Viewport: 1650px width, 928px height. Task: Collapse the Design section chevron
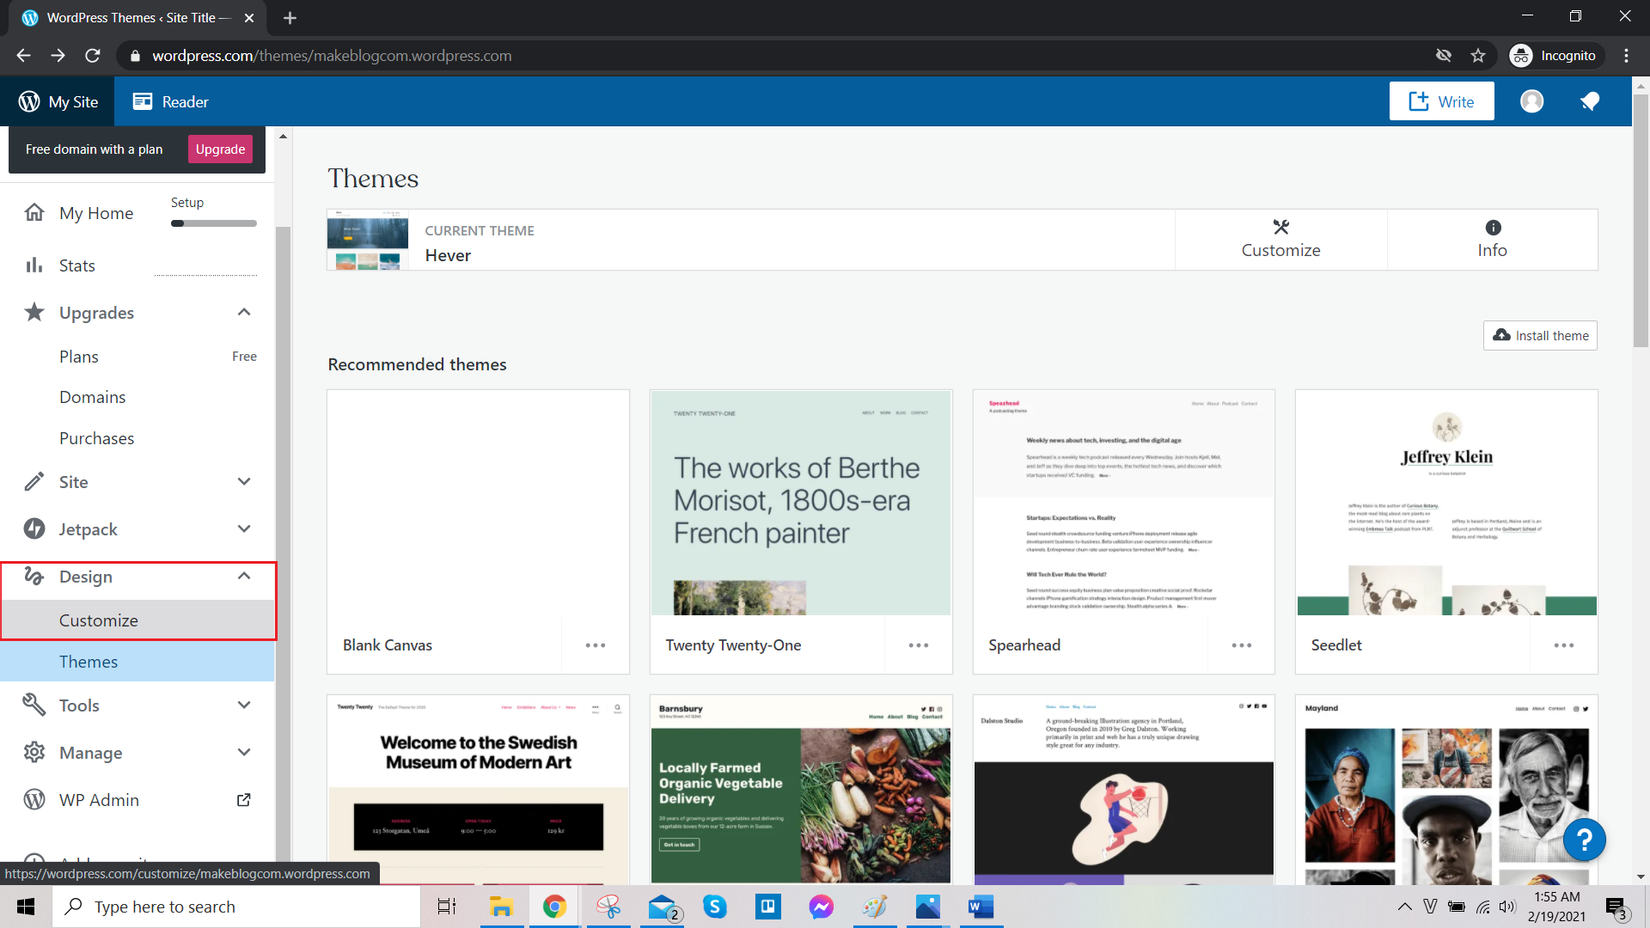(x=244, y=576)
